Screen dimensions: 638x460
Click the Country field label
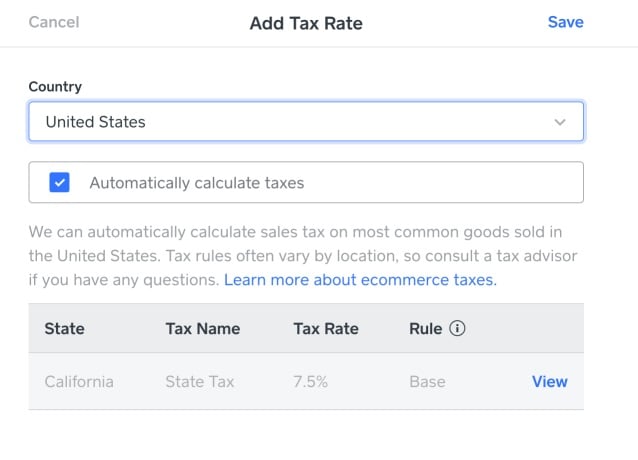pos(55,86)
